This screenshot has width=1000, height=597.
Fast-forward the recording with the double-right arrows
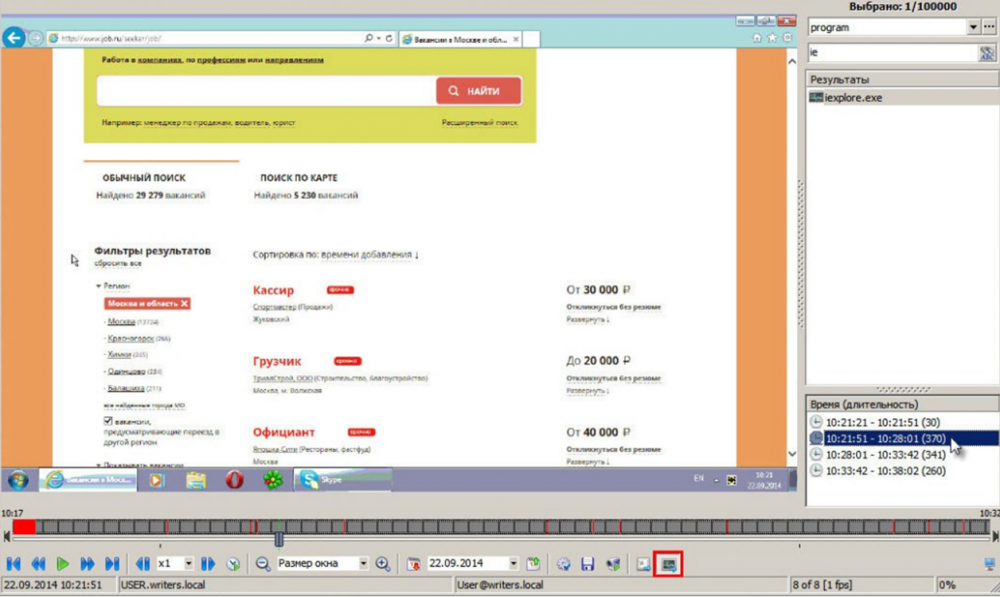87,564
